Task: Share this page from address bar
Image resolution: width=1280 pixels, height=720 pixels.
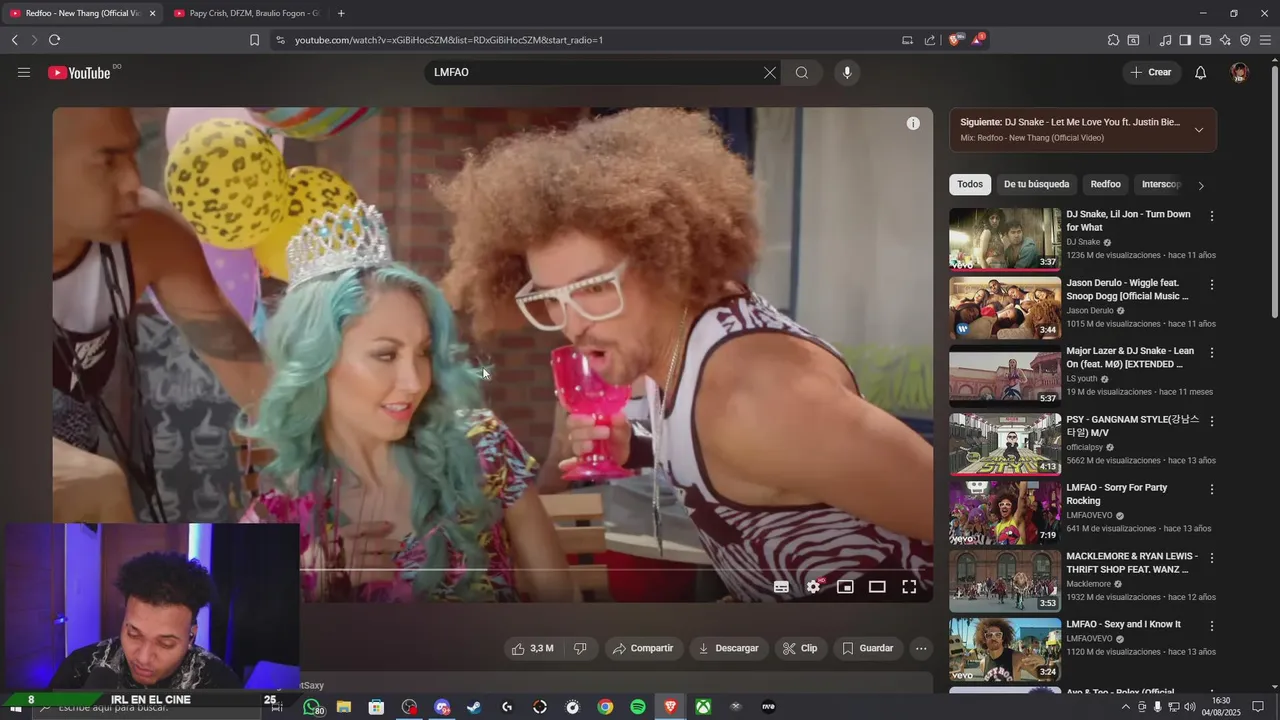Action: (930, 40)
